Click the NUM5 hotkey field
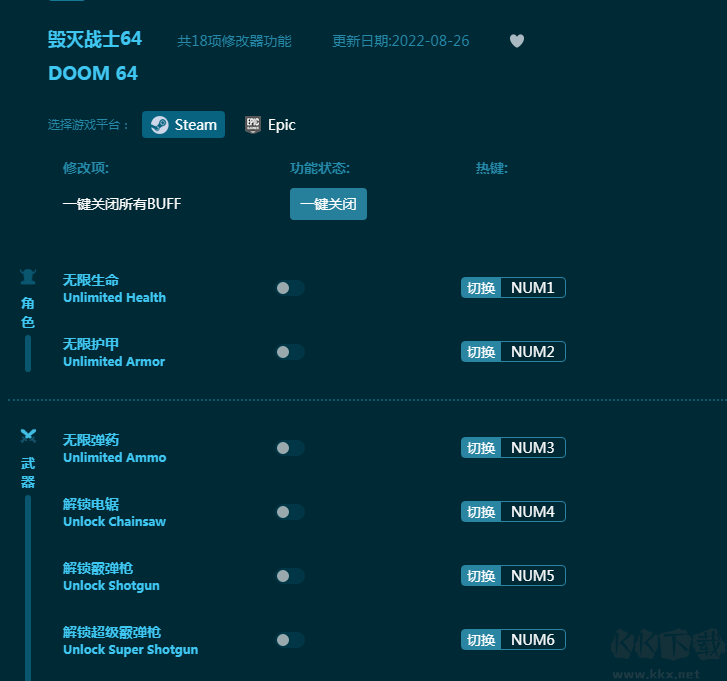Screen dimensions: 727x681 coord(533,576)
